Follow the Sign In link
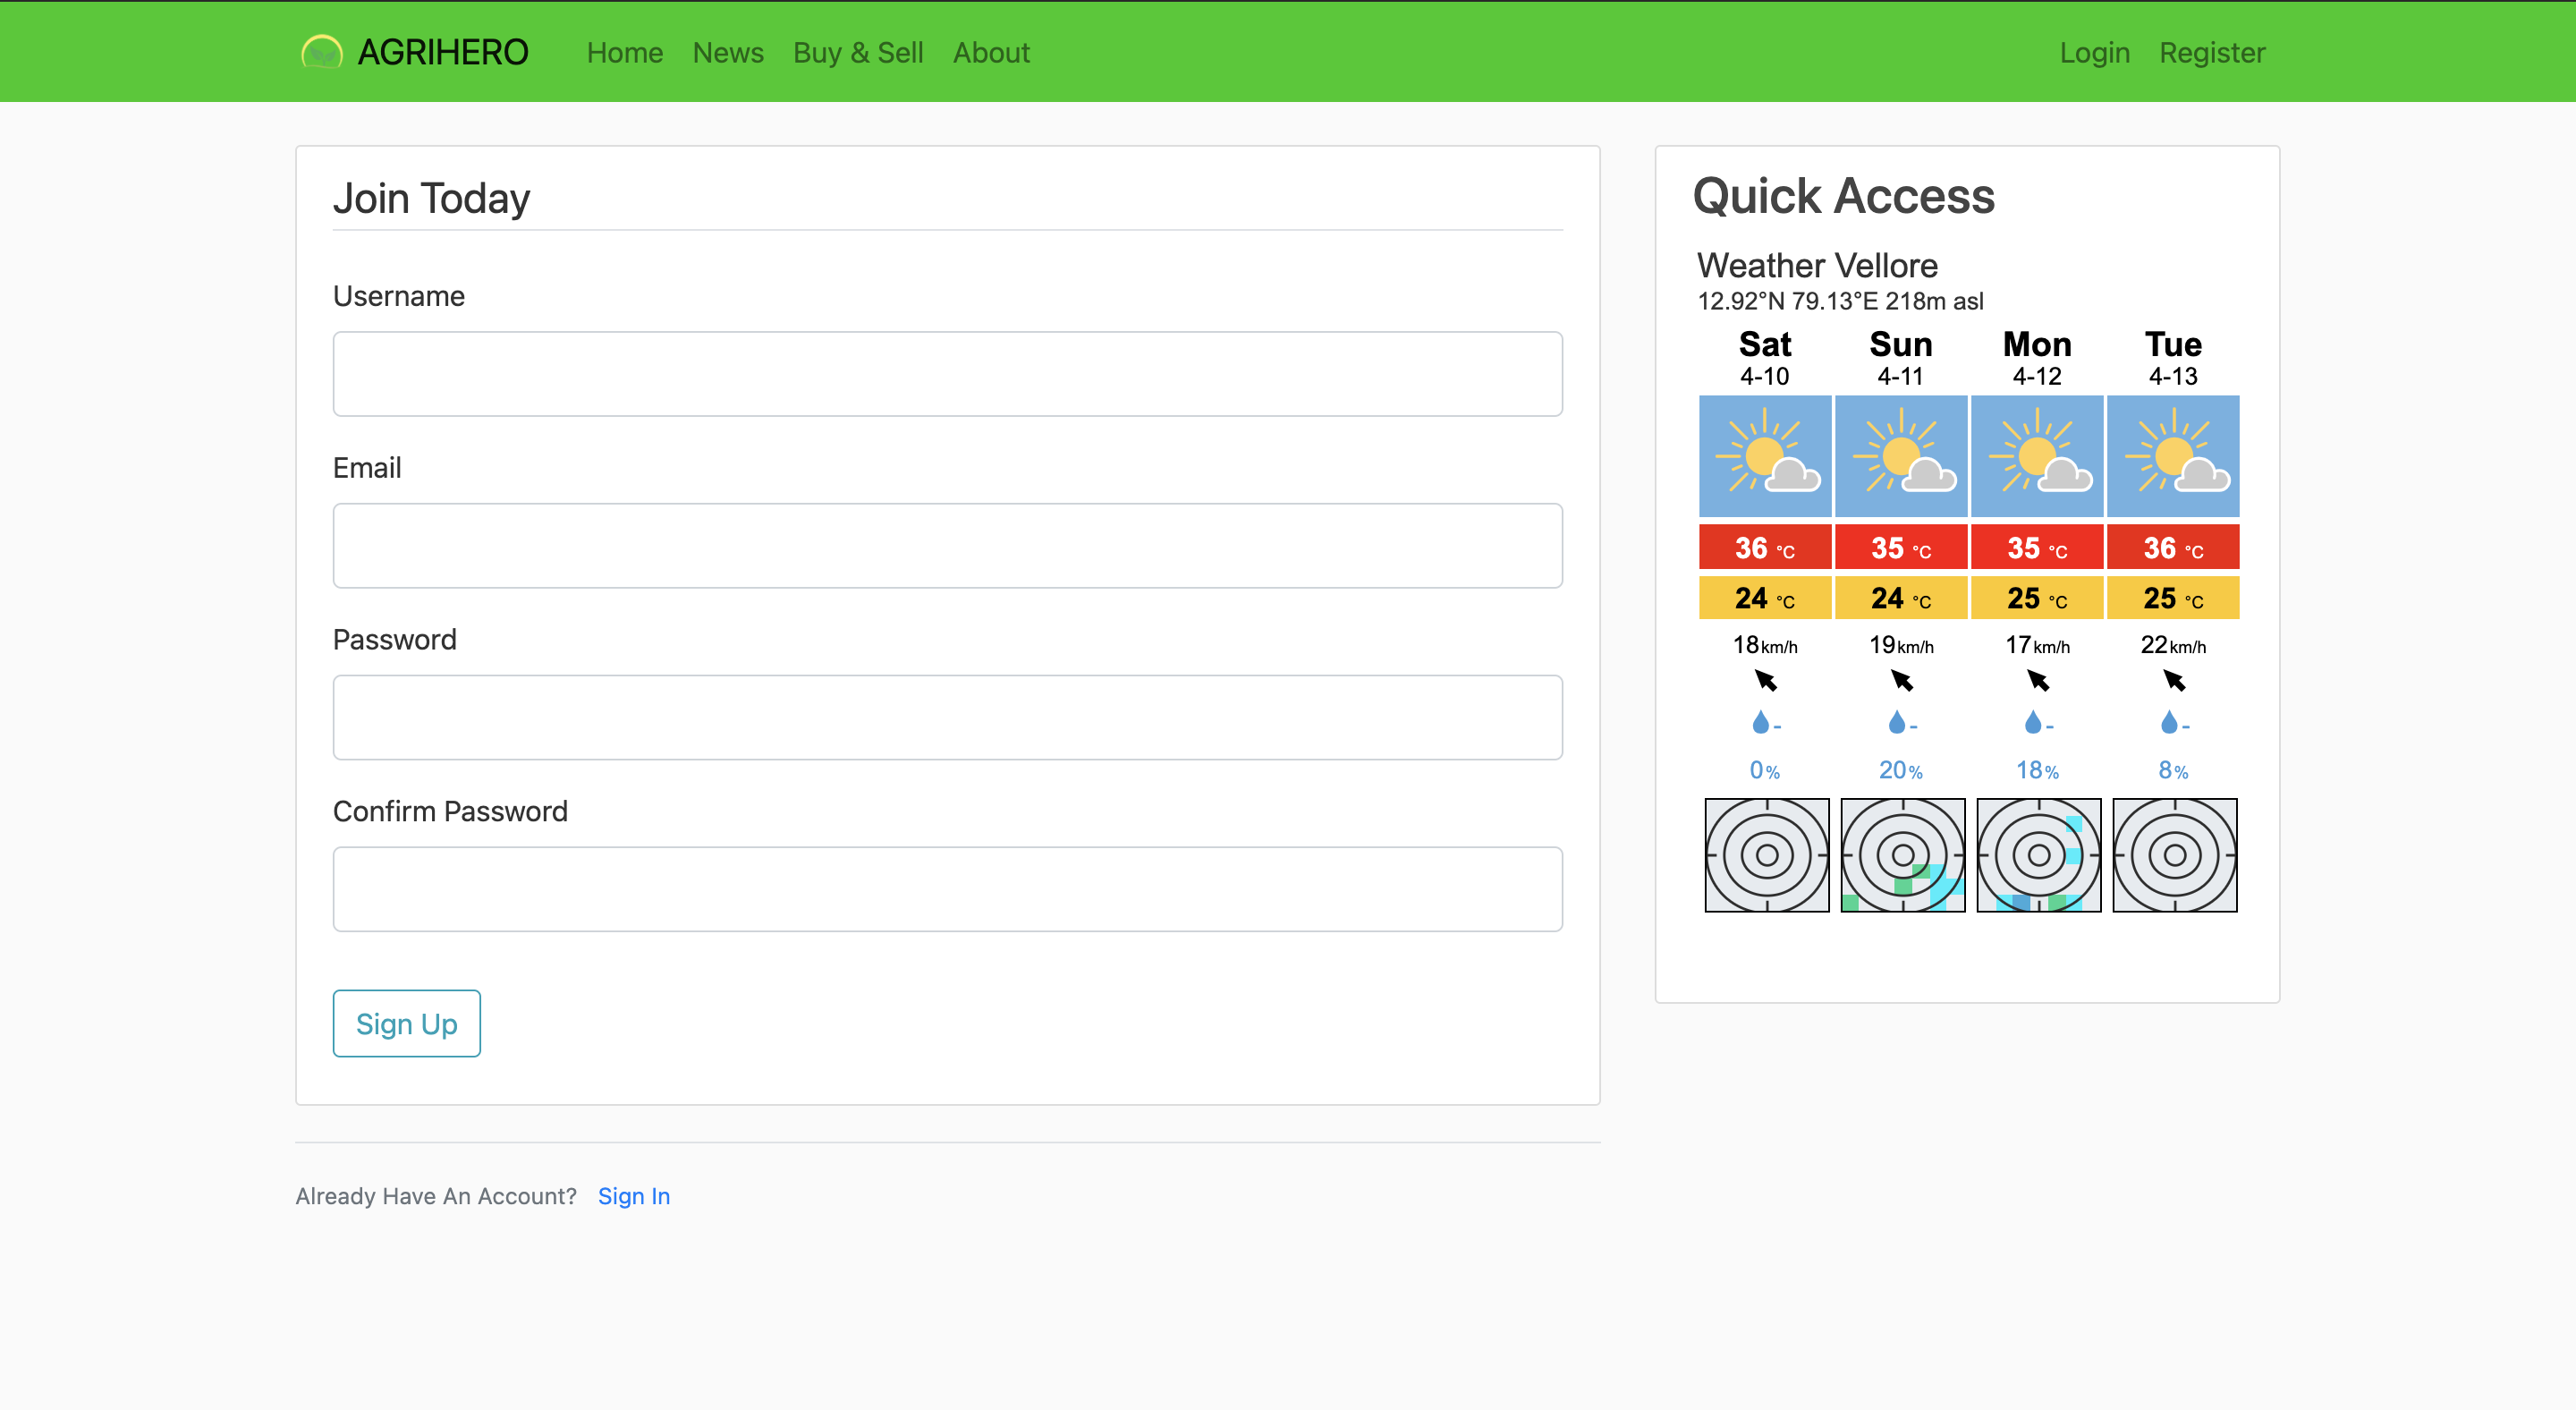The image size is (2576, 1410). [633, 1196]
